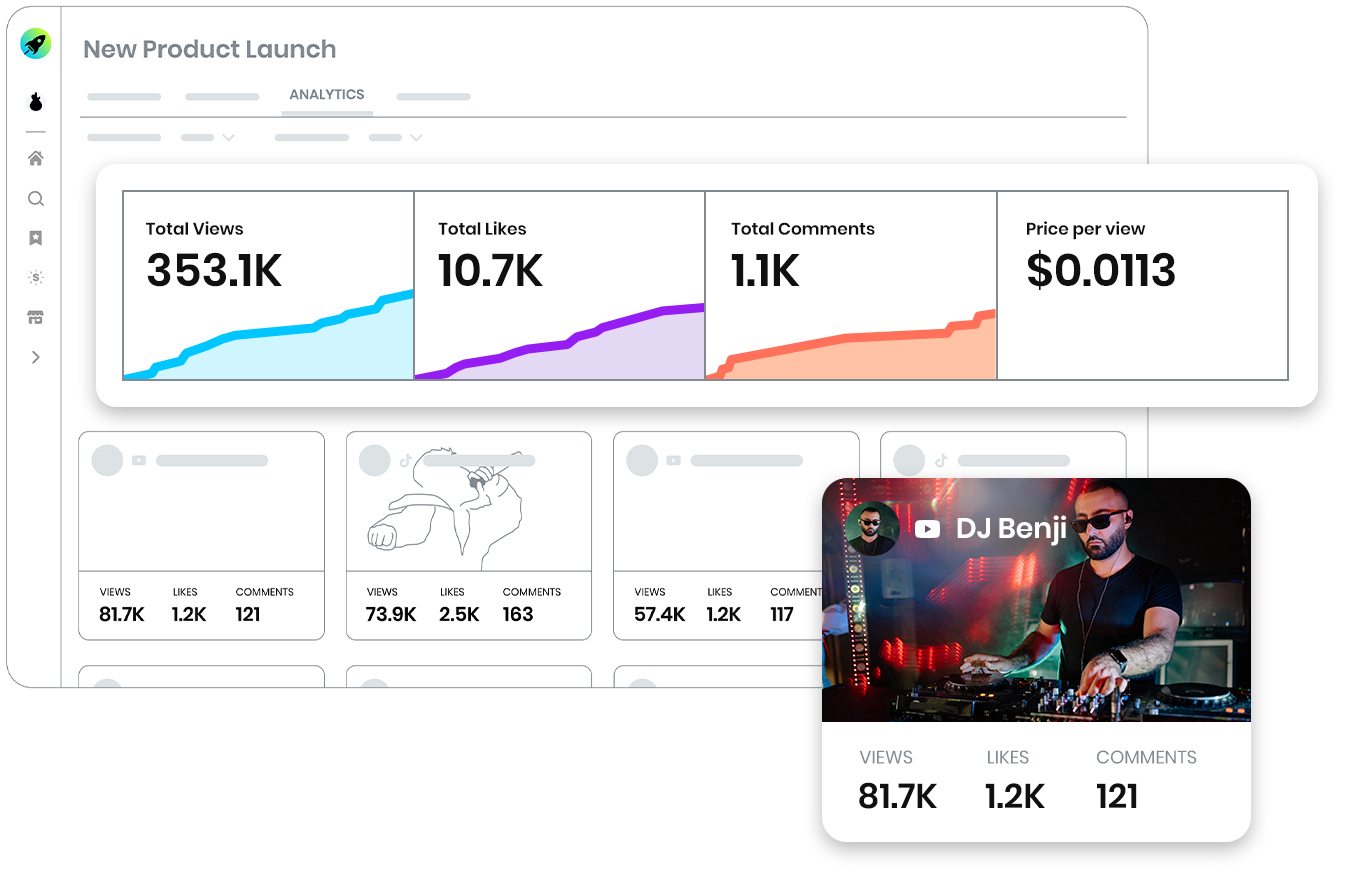Open the Total Likes chart card
This screenshot has width=1350, height=880.
[x=559, y=286]
